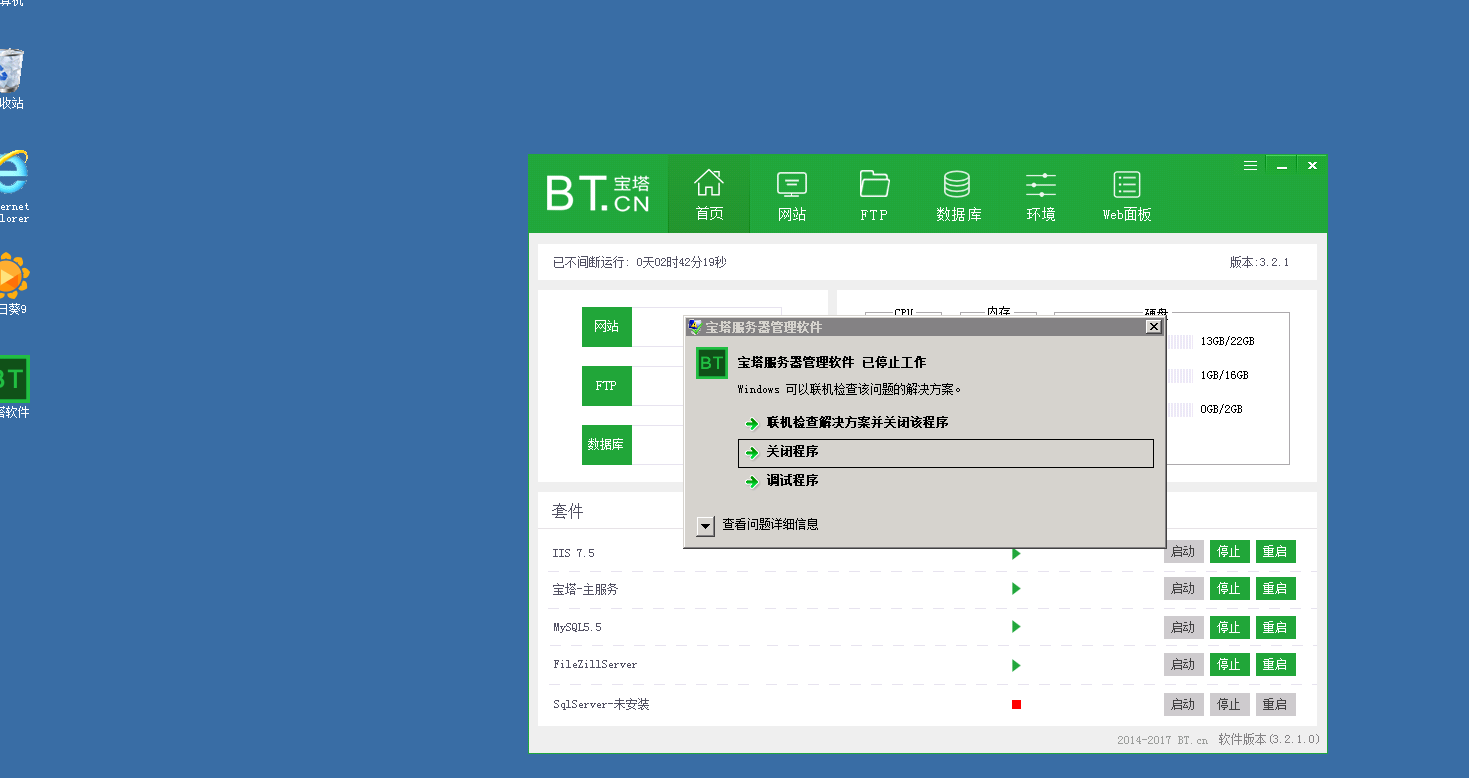Open the sunflower remote desktop icon
This screenshot has width=1469, height=778.
click(x=13, y=285)
